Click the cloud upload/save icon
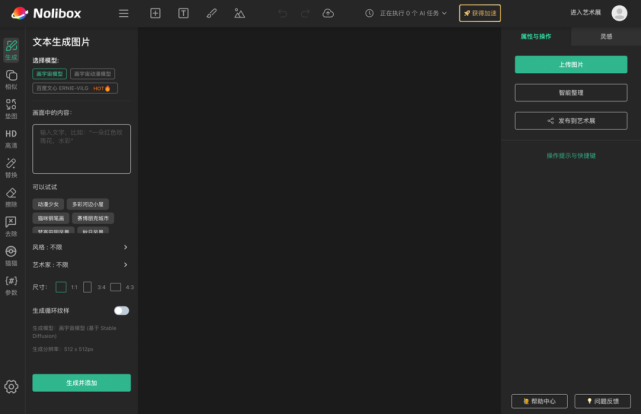 pyautogui.click(x=328, y=13)
